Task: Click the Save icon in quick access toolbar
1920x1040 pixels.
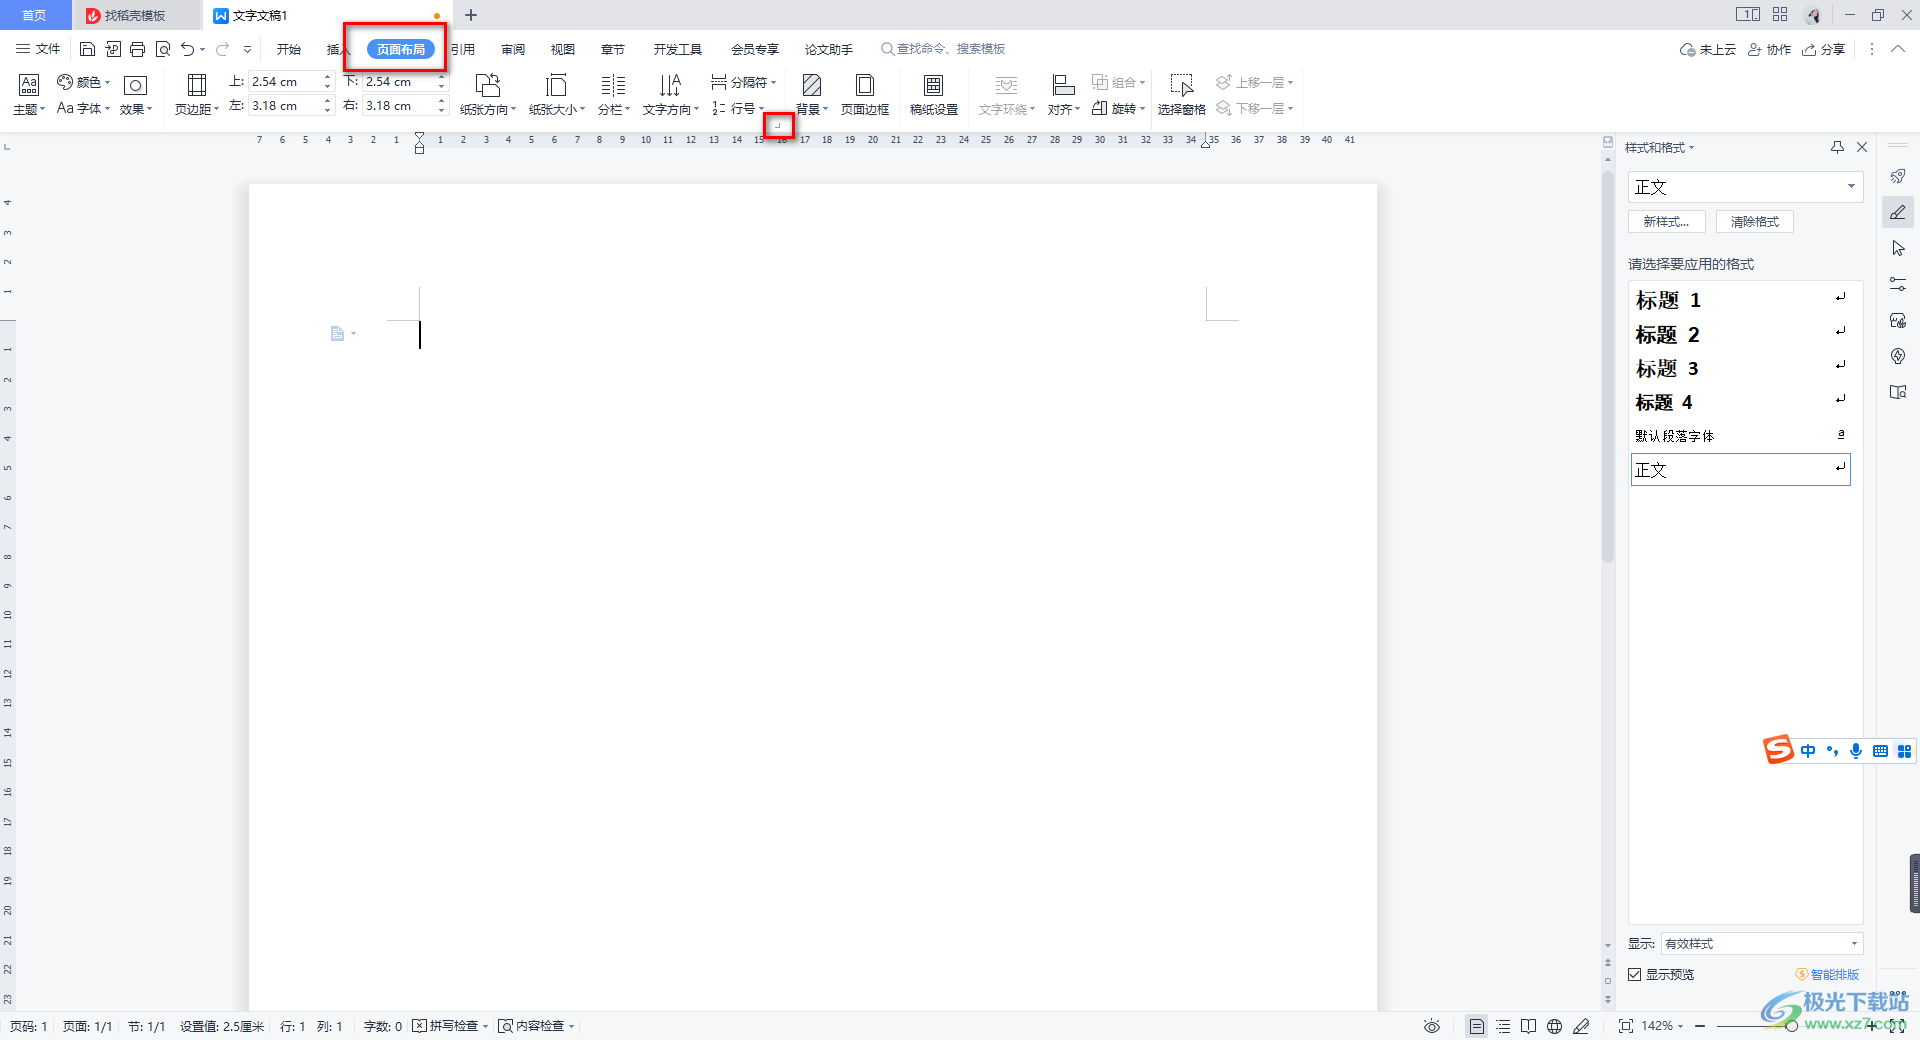Action: tap(87, 49)
